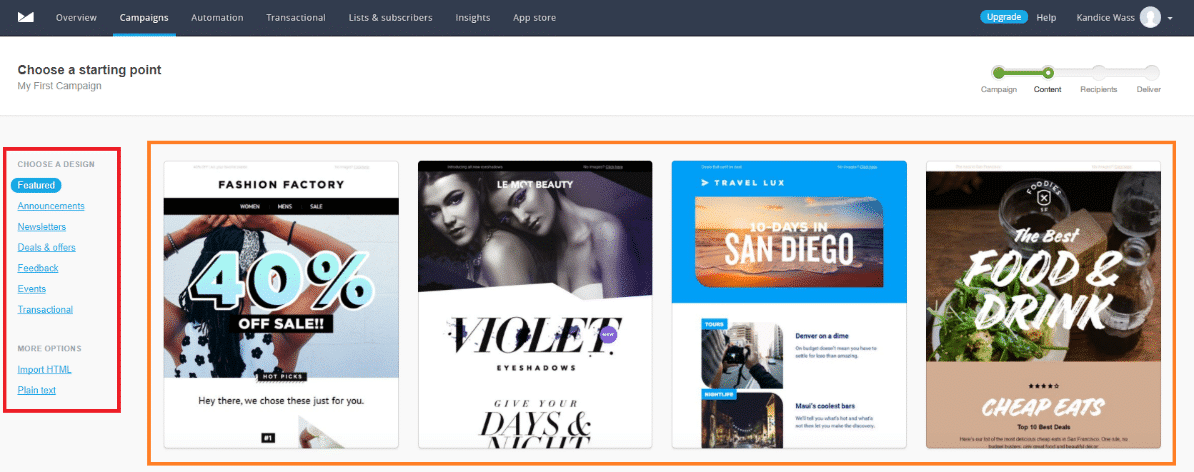Jump to the Deliver progress step

click(x=1151, y=73)
